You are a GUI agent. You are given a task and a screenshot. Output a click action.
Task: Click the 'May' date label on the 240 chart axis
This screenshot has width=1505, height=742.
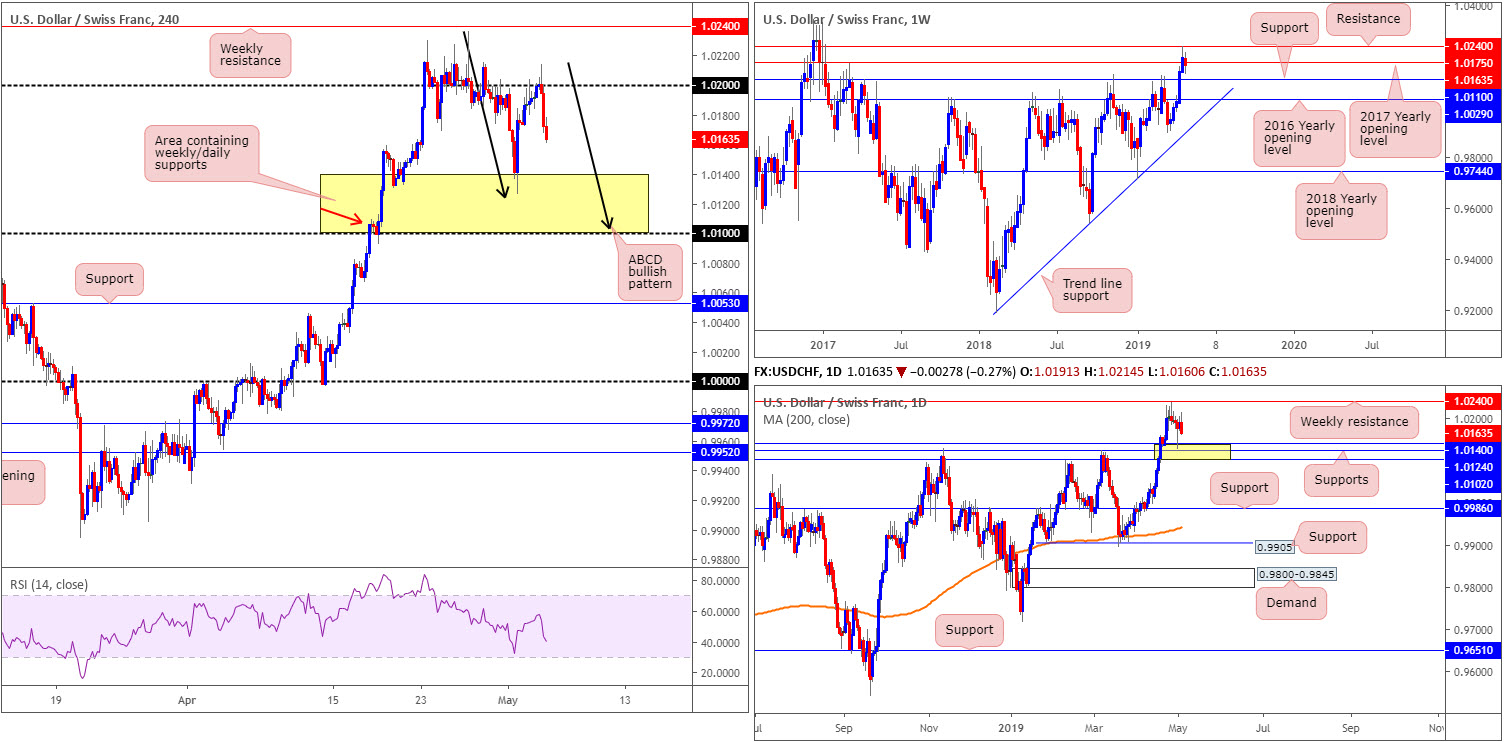coord(508,701)
